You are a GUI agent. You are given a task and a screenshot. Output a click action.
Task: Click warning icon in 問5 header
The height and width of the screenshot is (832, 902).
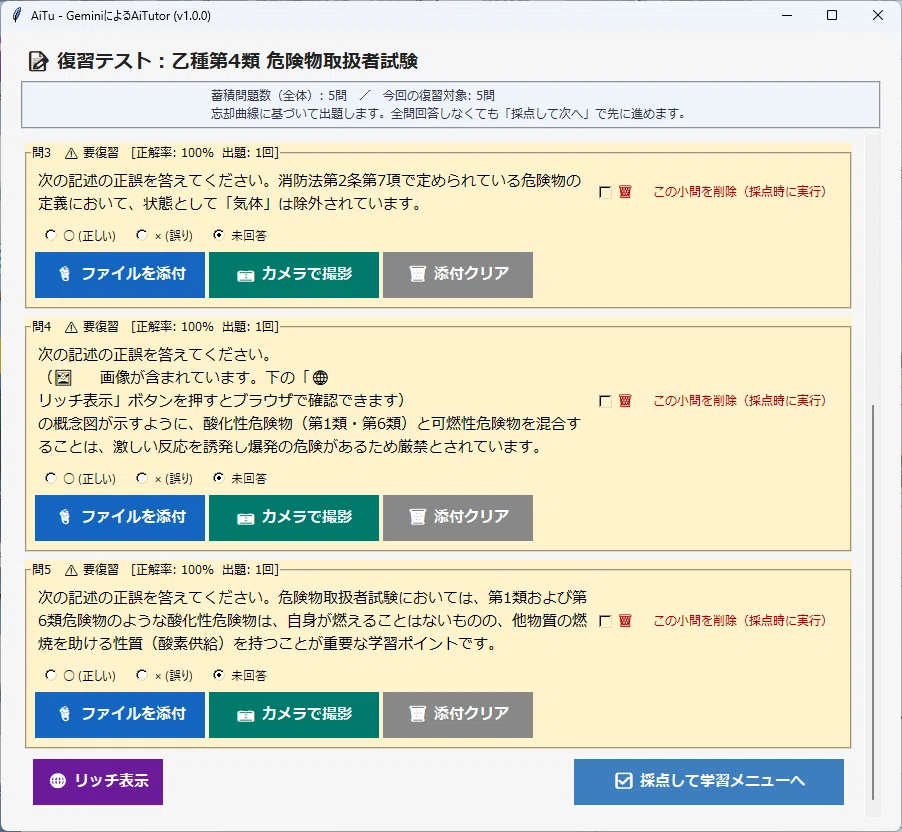click(x=71, y=570)
